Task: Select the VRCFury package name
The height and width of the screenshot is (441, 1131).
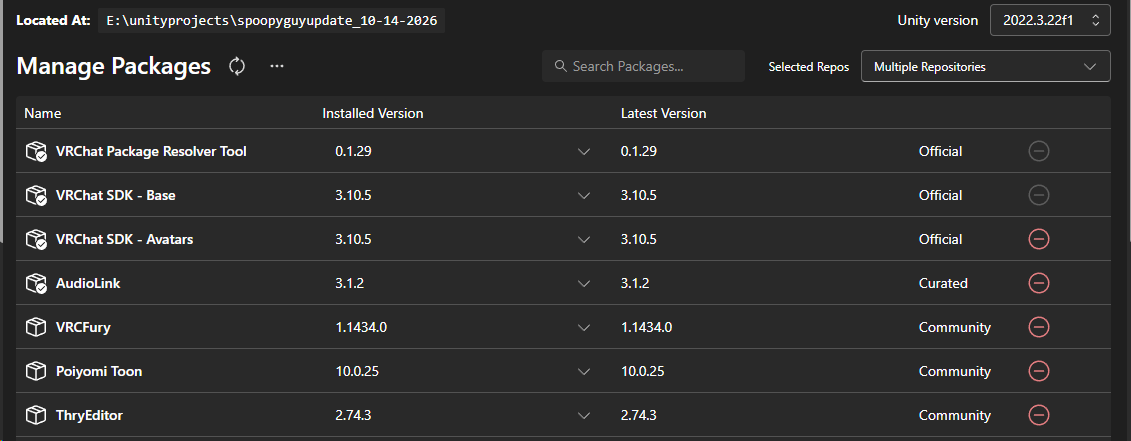Action: (x=83, y=328)
